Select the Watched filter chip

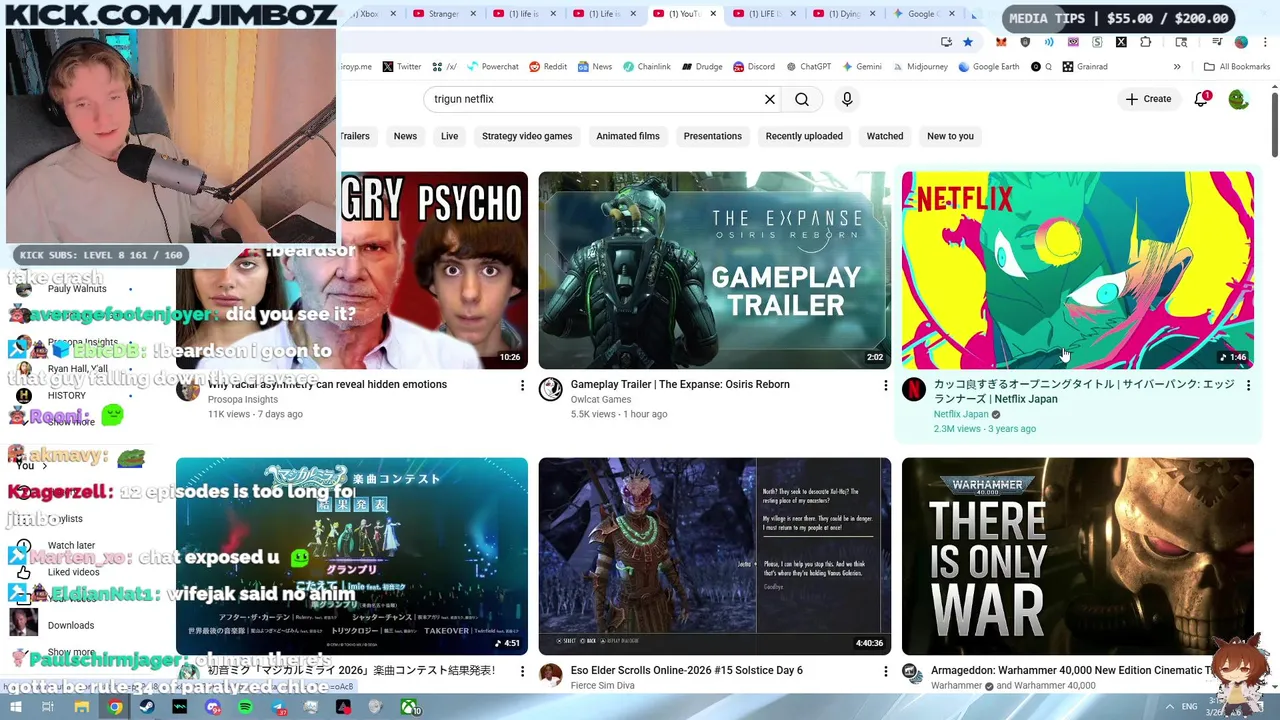[885, 136]
